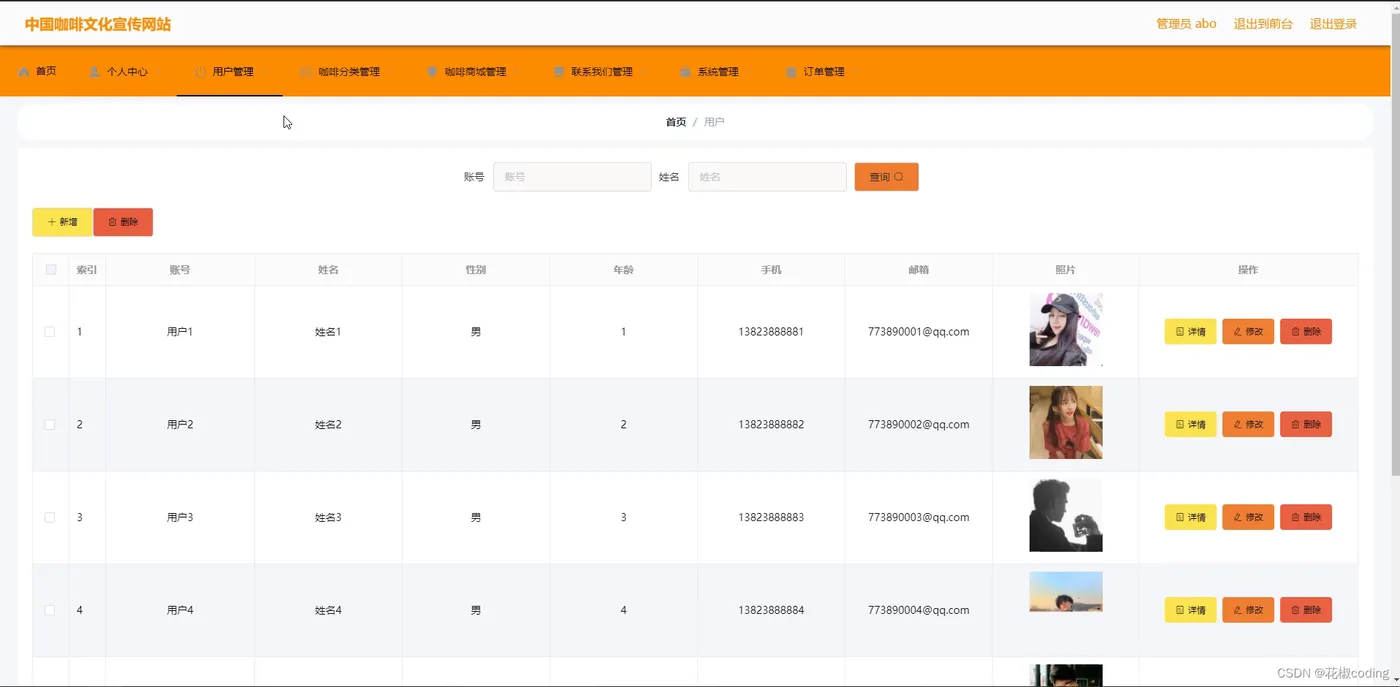Image resolution: width=1400 pixels, height=687 pixels.
Task: Focus the 账号 search input
Action: click(572, 177)
